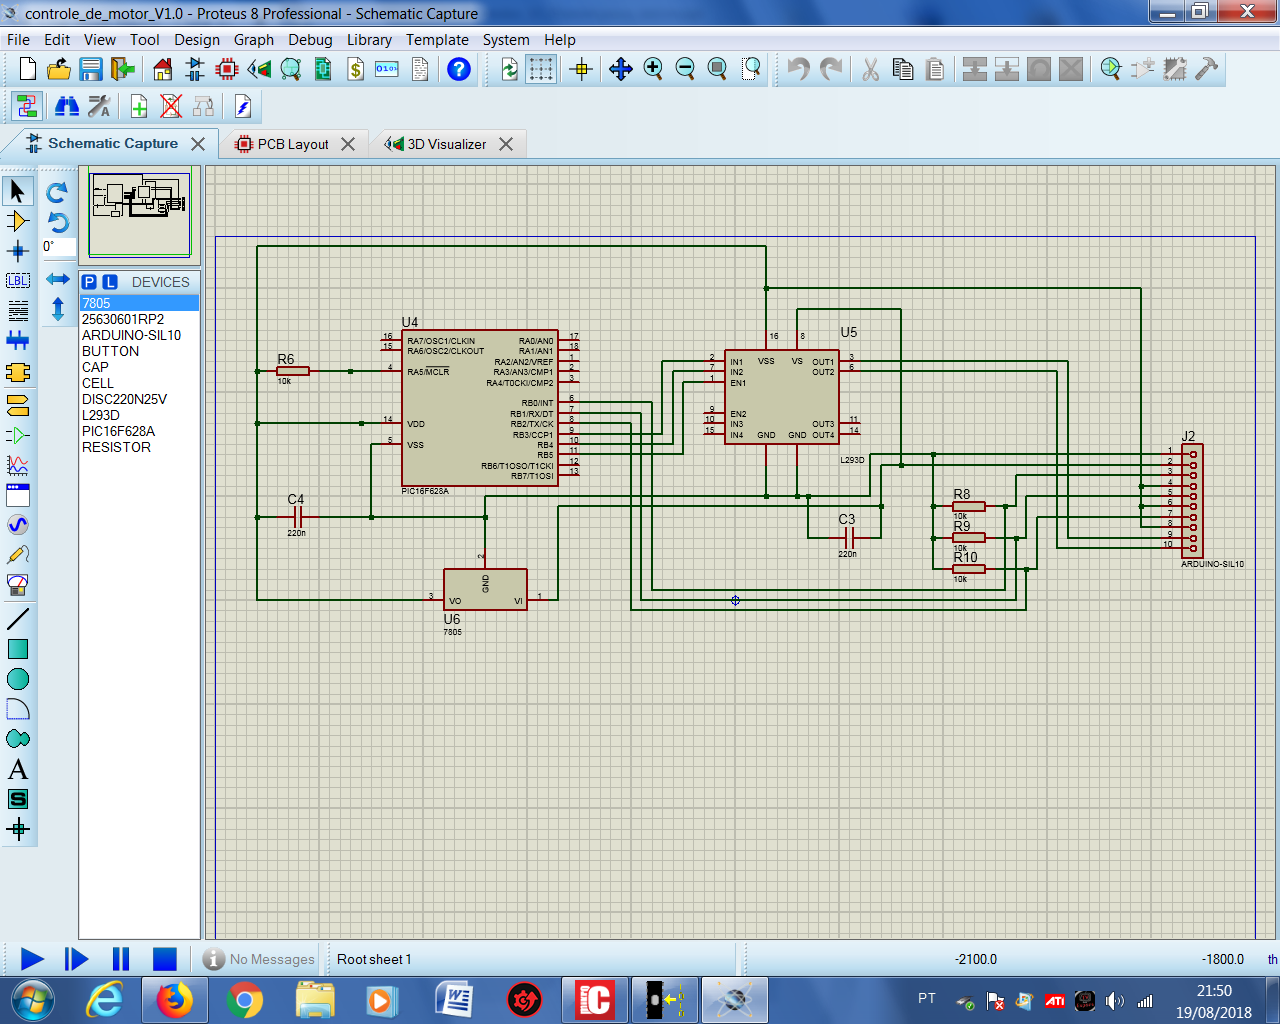Viewport: 1280px width, 1024px height.
Task: Redraw the display with refresh icon
Action: (509, 69)
